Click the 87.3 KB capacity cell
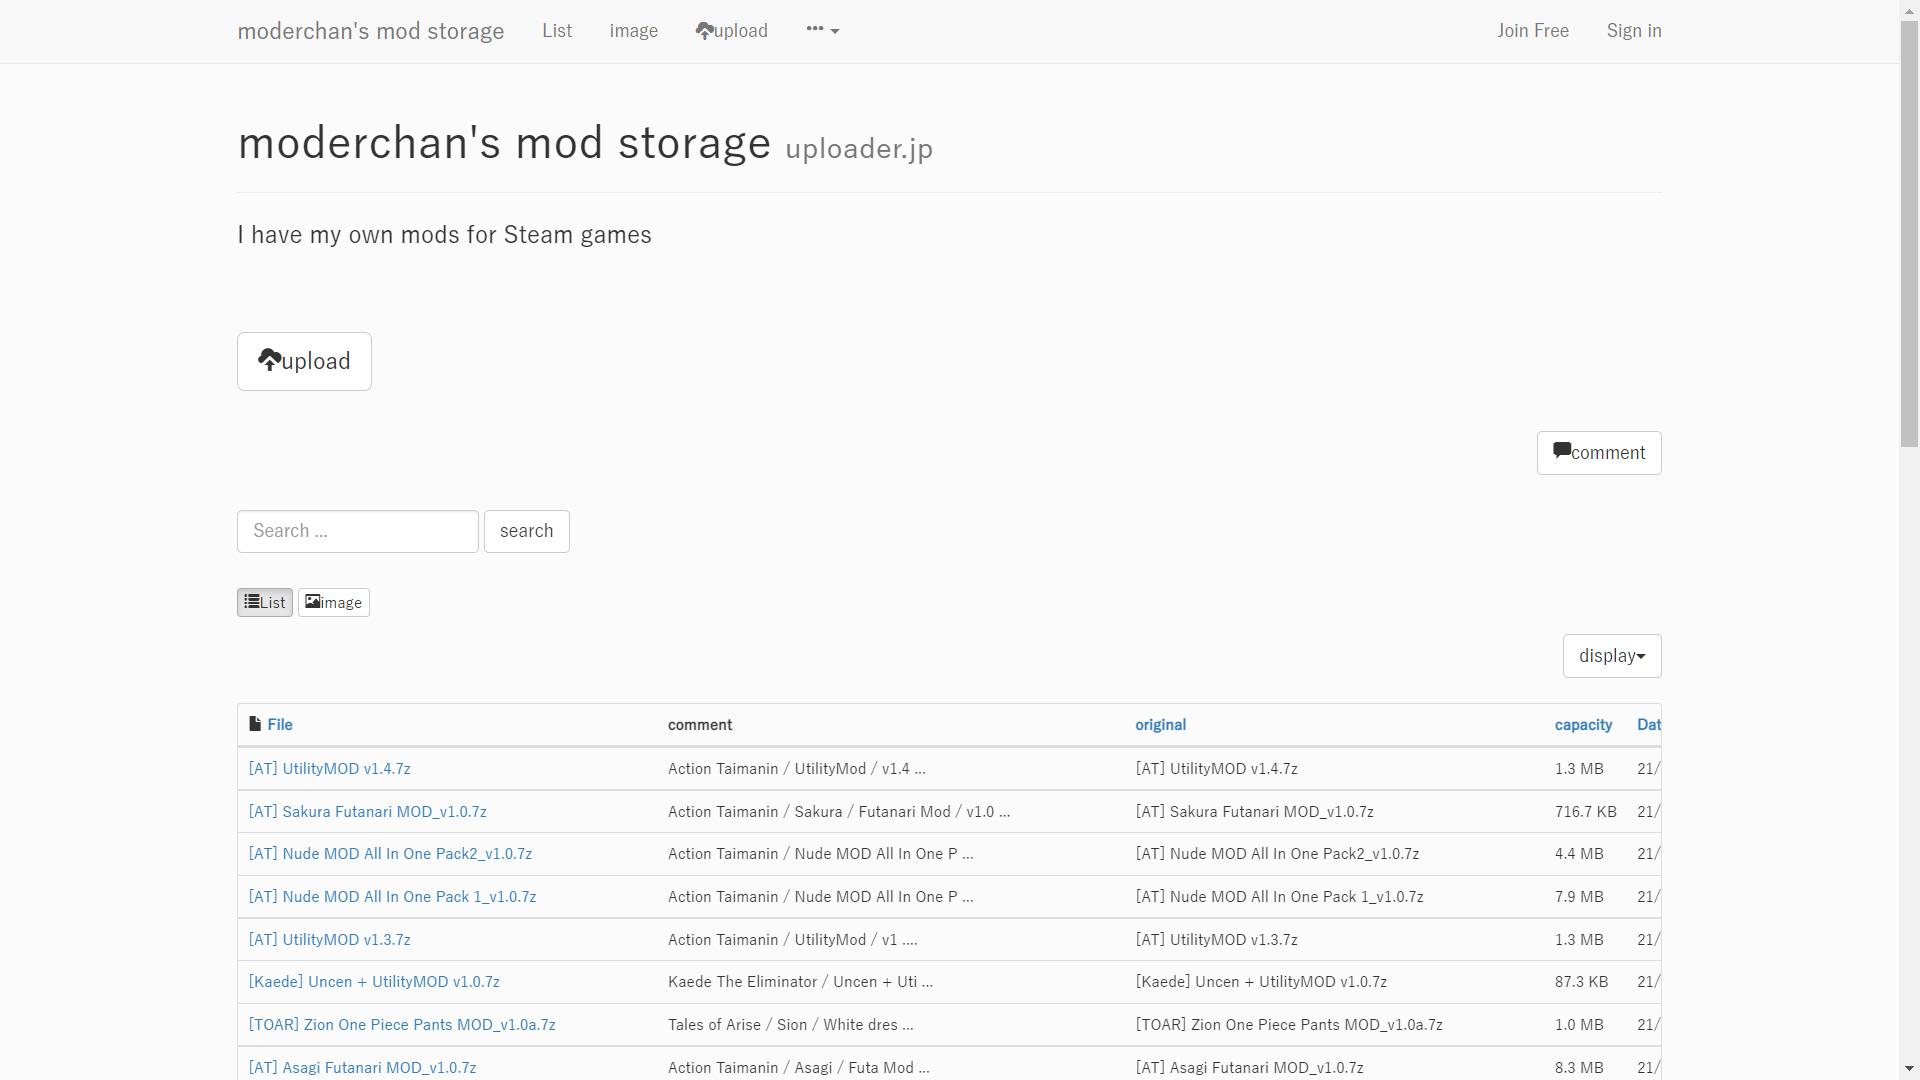This screenshot has height=1080, width=1920. (1581, 982)
